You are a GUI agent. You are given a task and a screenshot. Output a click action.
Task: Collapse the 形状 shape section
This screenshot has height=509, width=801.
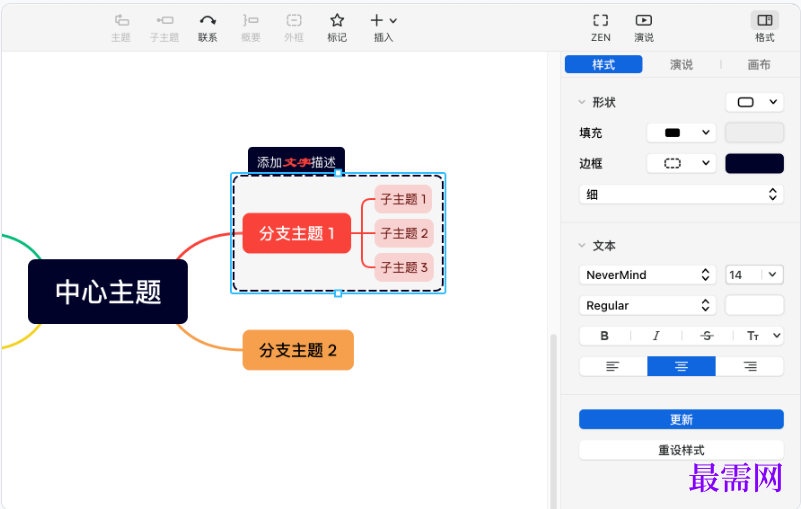(582, 102)
